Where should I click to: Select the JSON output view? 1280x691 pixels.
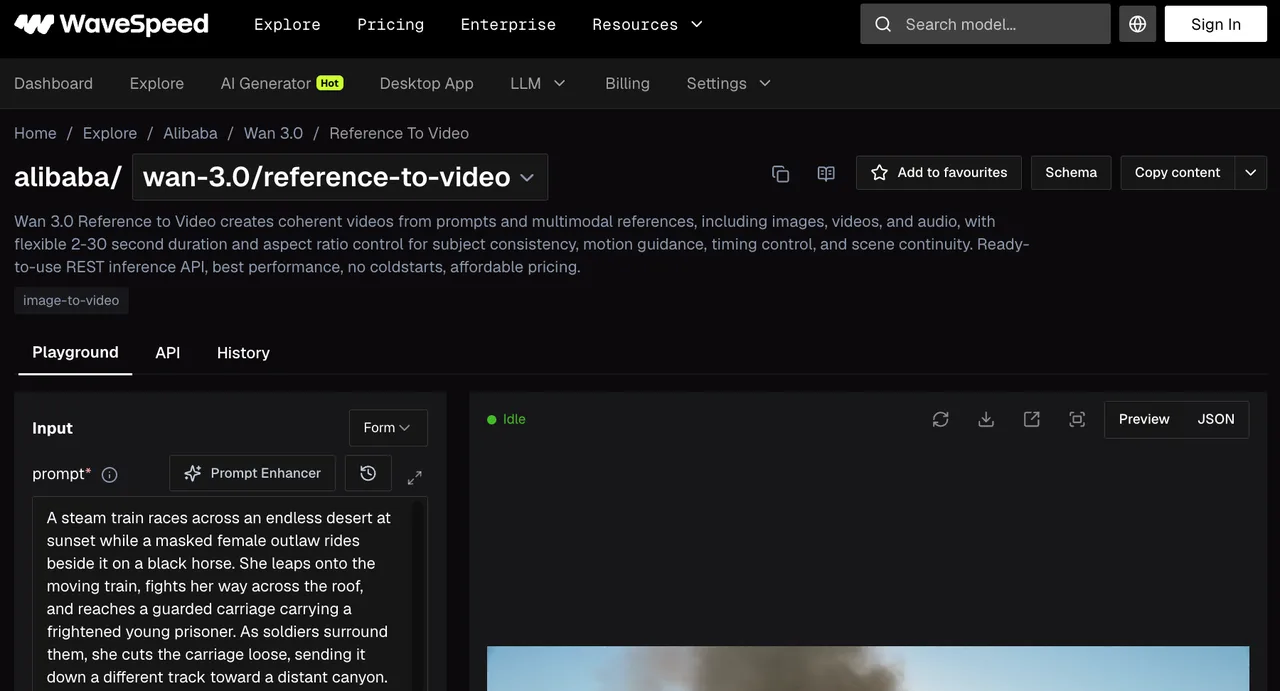1216,419
